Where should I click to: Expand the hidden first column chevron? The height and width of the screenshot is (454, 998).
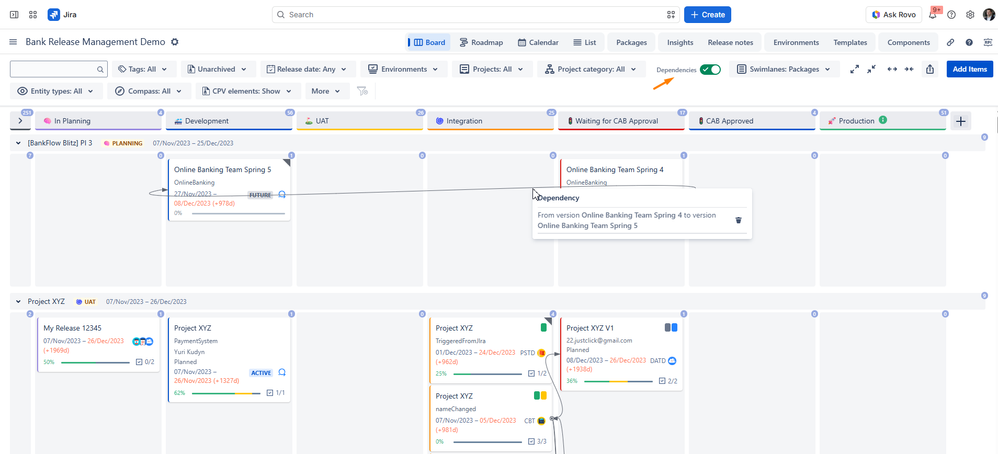pos(20,121)
